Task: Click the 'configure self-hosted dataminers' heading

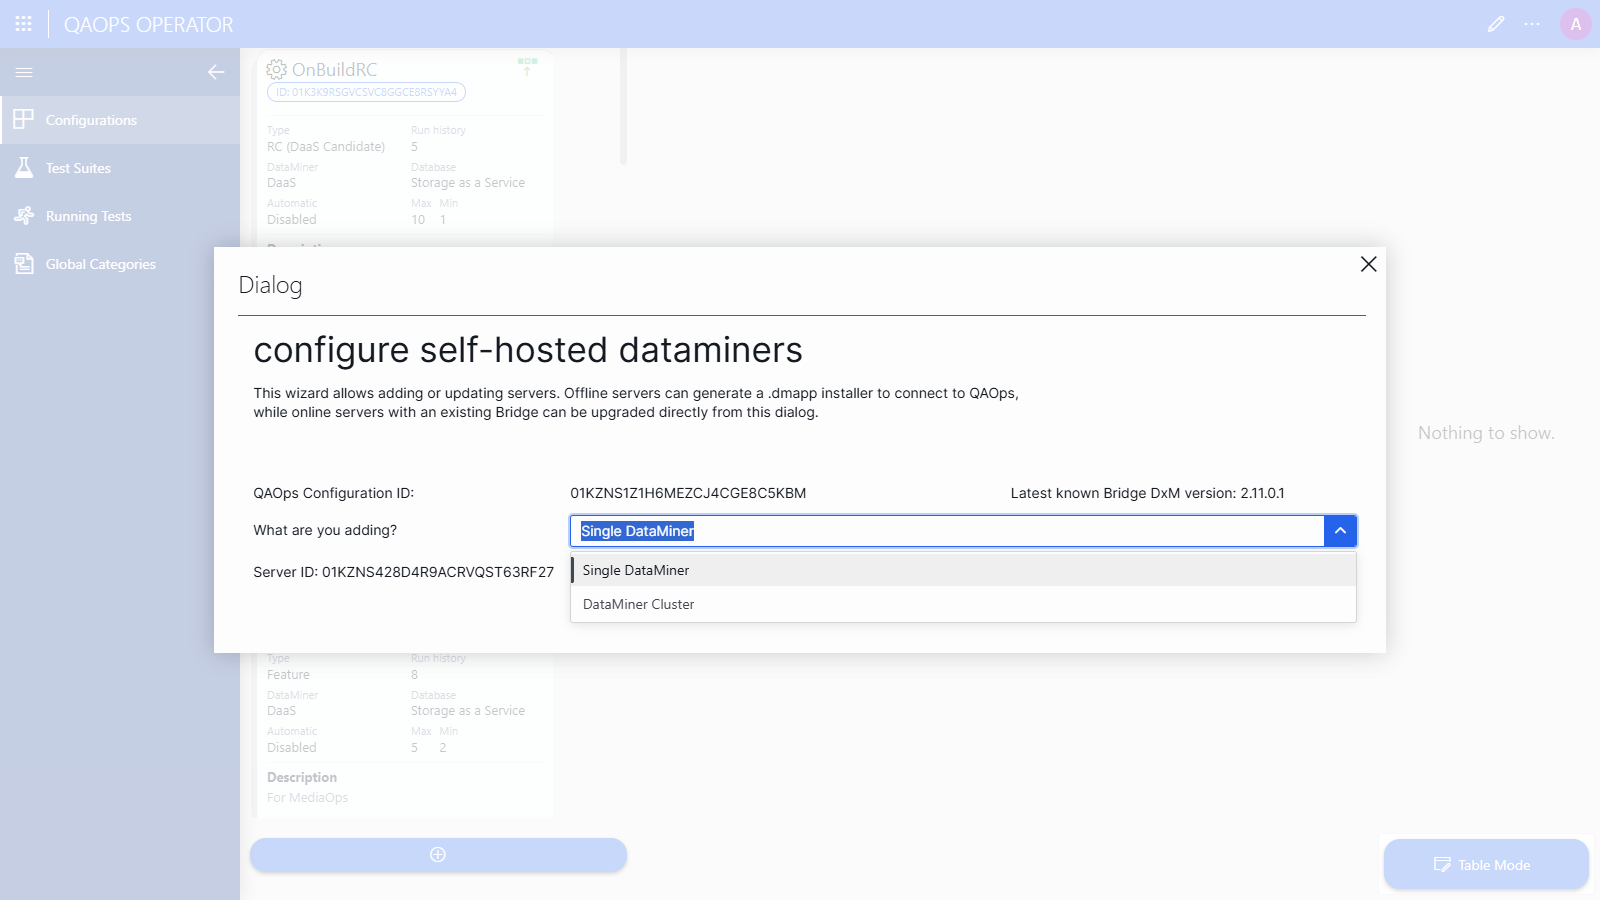Action: [x=528, y=350]
